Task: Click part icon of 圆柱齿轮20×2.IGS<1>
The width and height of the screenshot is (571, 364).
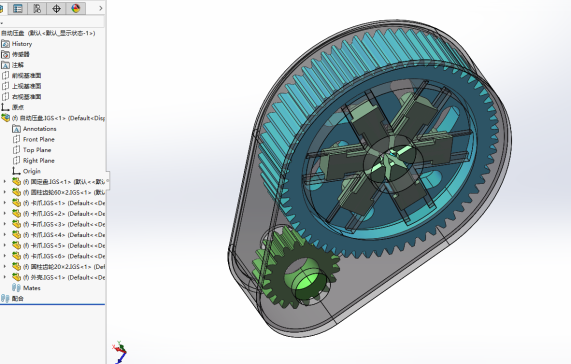Action: 16,266
